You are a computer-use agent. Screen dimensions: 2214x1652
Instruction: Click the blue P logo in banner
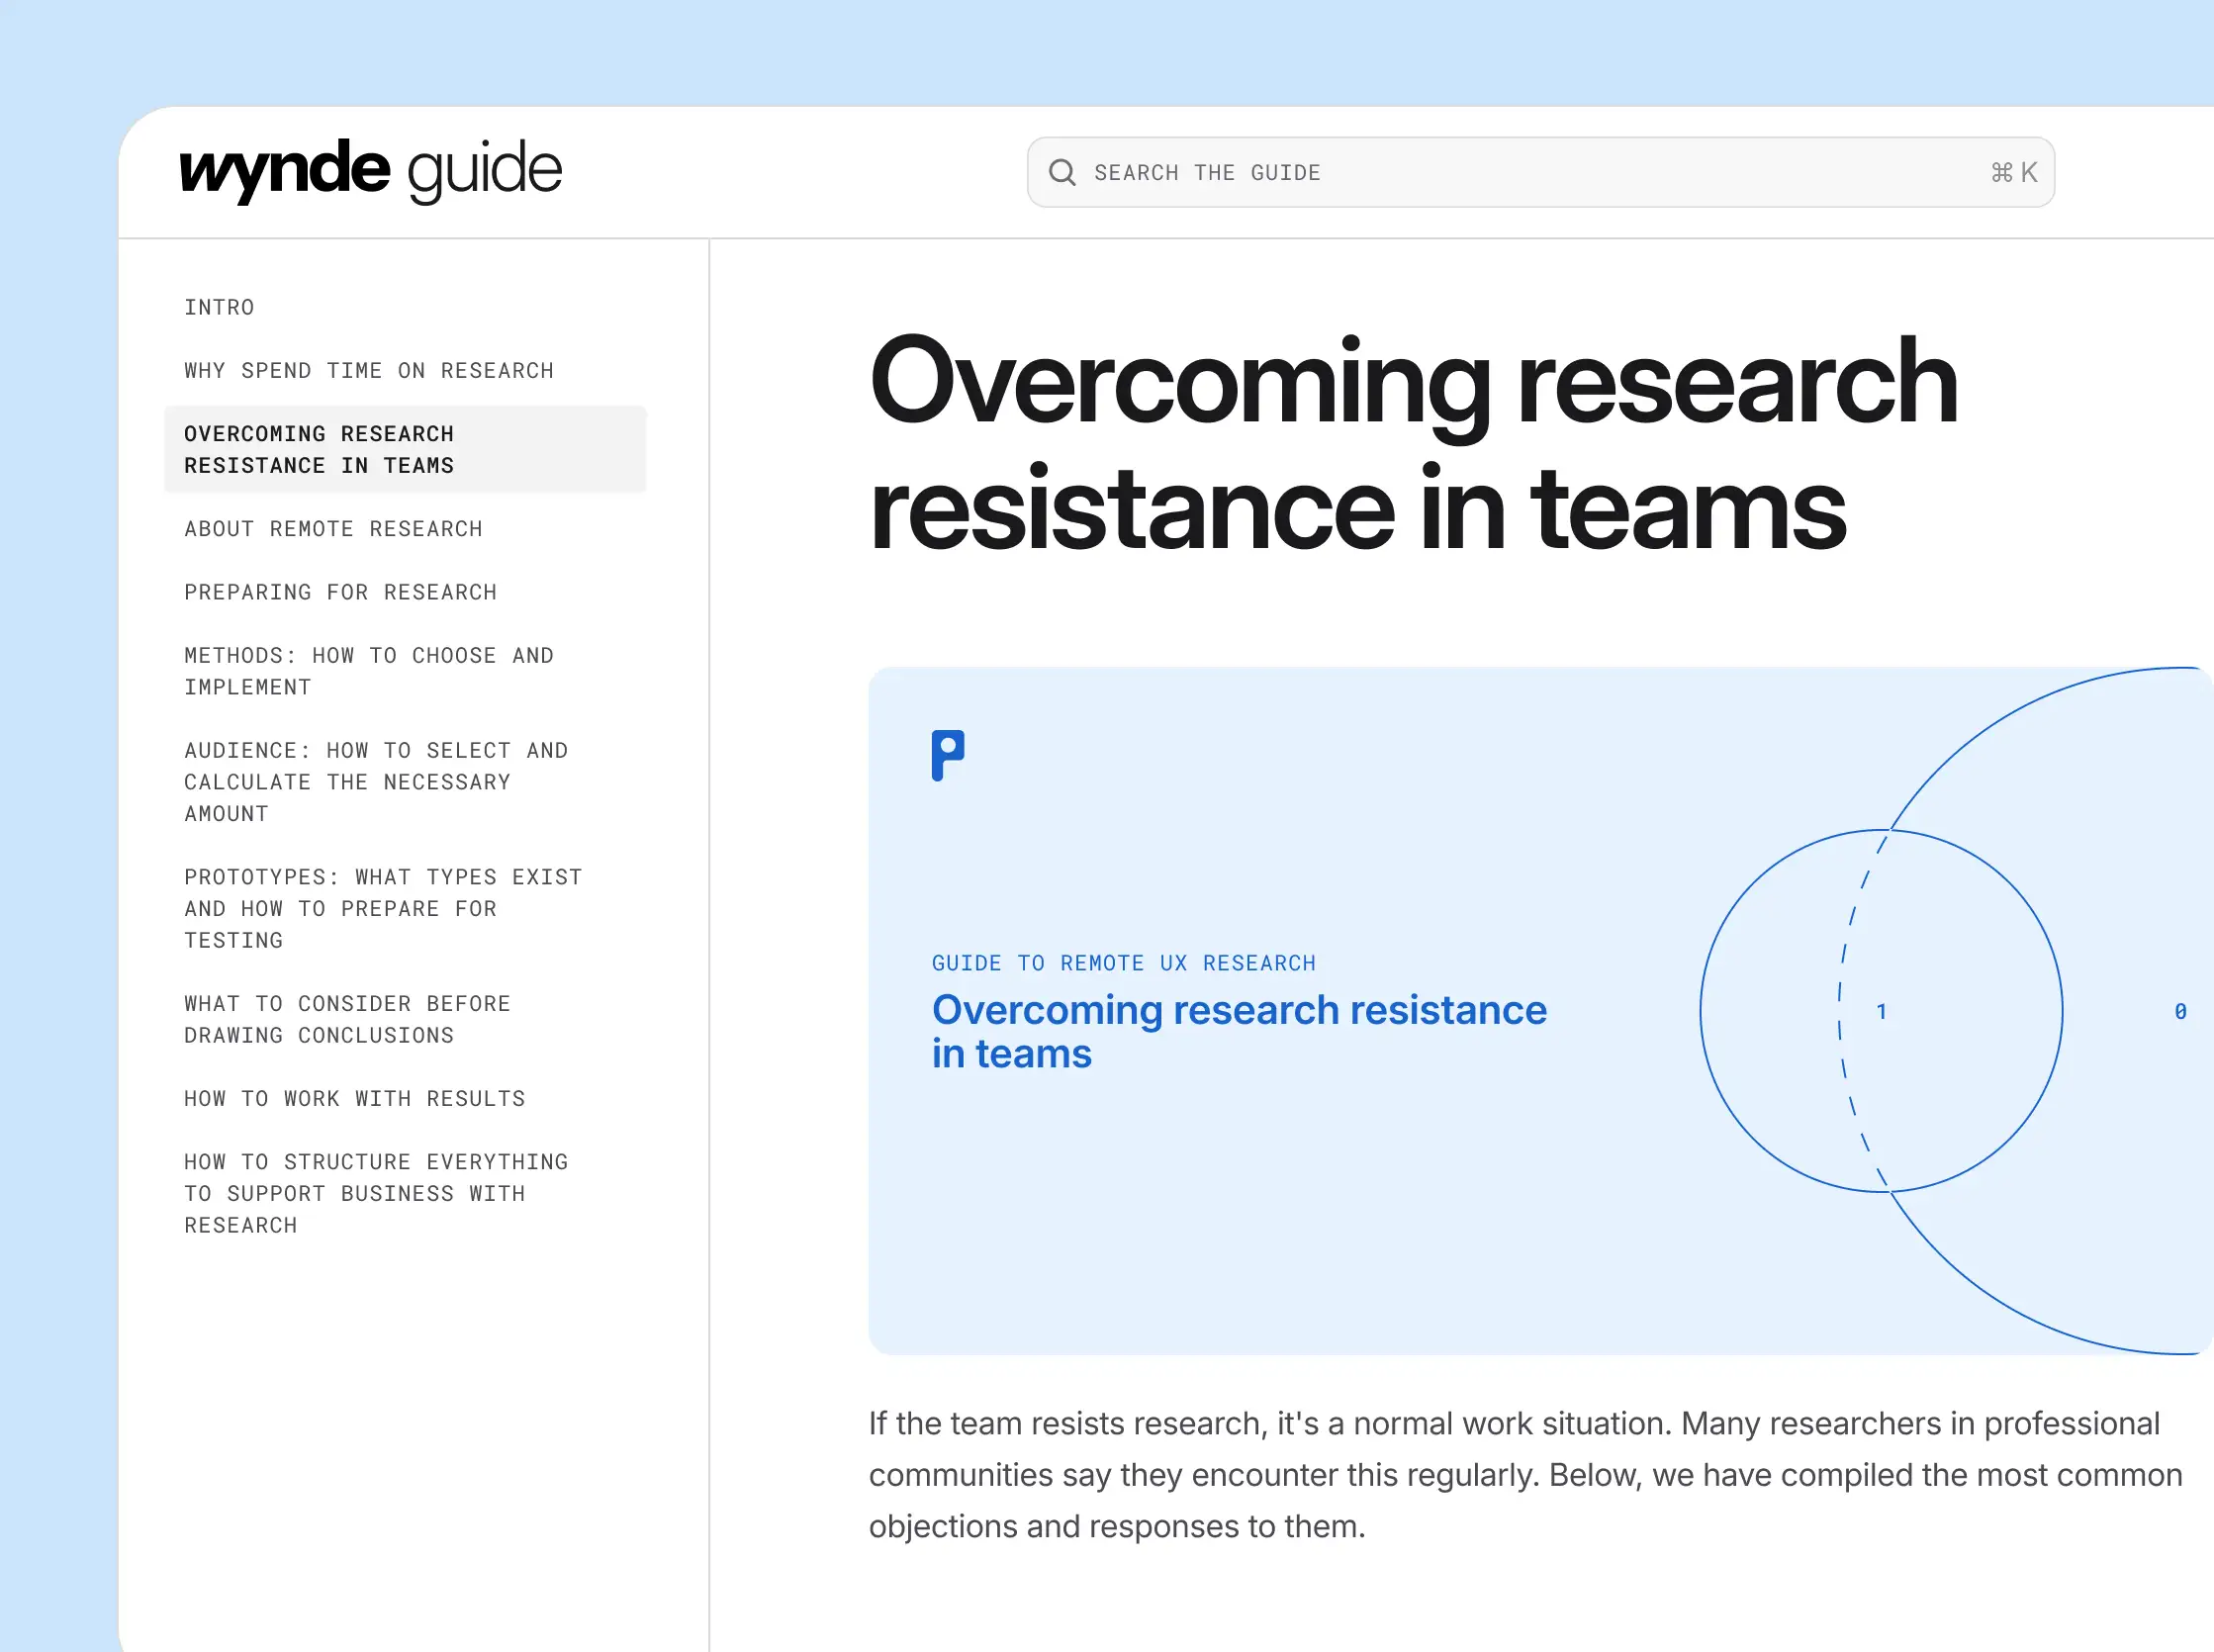point(947,755)
